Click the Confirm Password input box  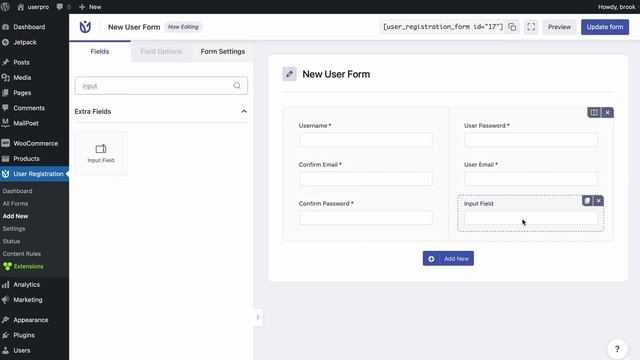click(366, 218)
